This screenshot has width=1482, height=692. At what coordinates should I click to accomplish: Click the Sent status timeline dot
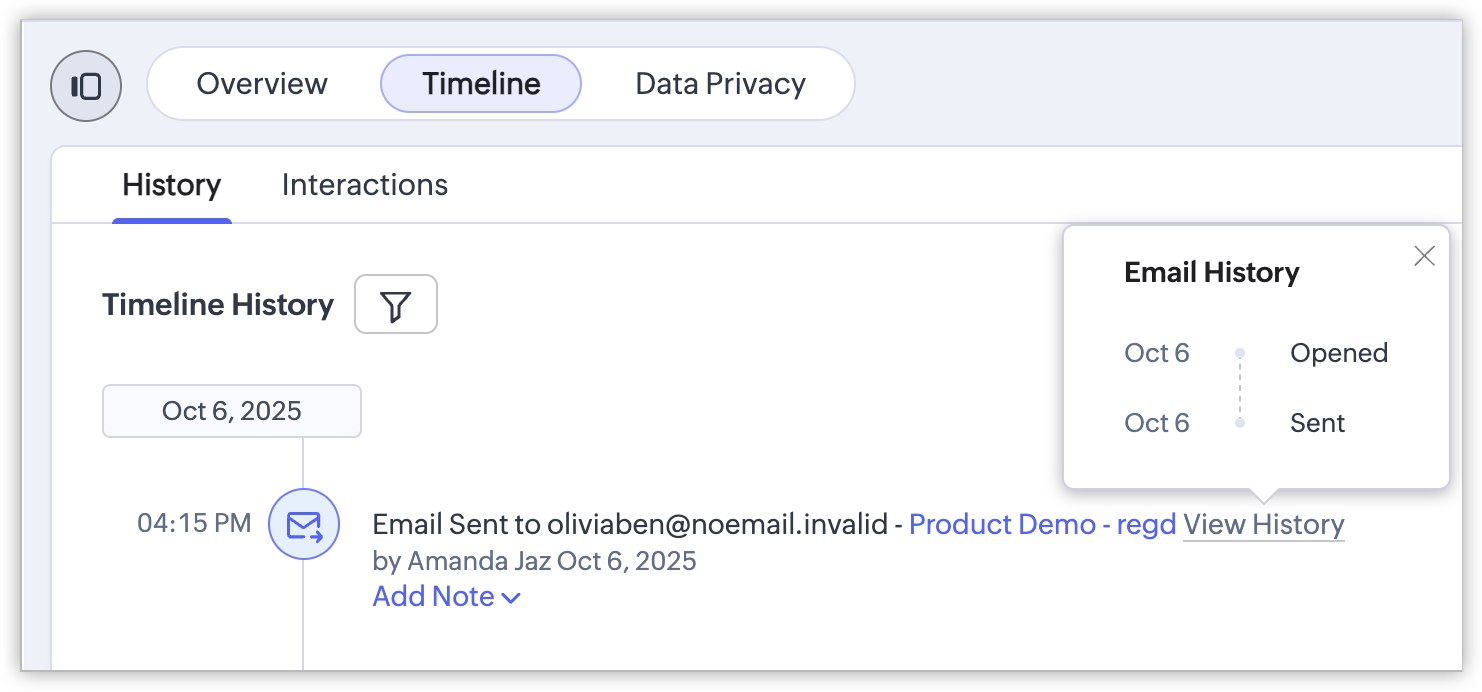[1240, 423]
